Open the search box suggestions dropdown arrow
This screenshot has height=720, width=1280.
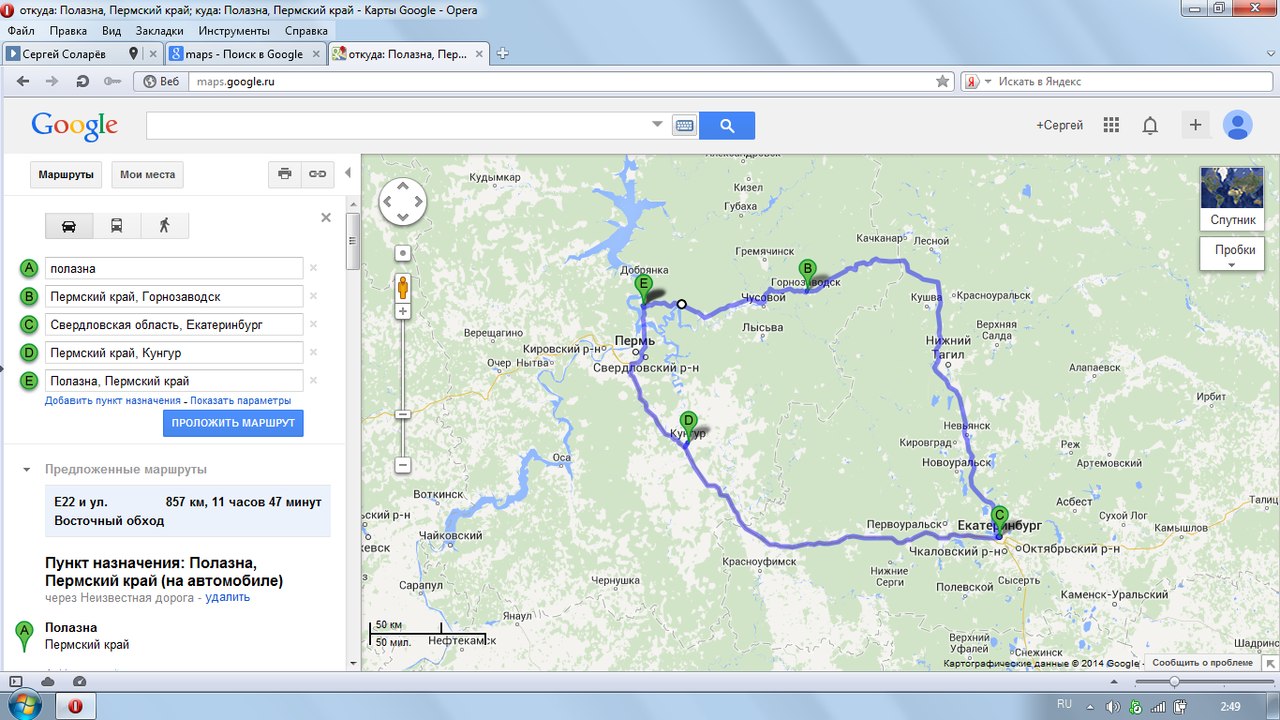tap(657, 125)
